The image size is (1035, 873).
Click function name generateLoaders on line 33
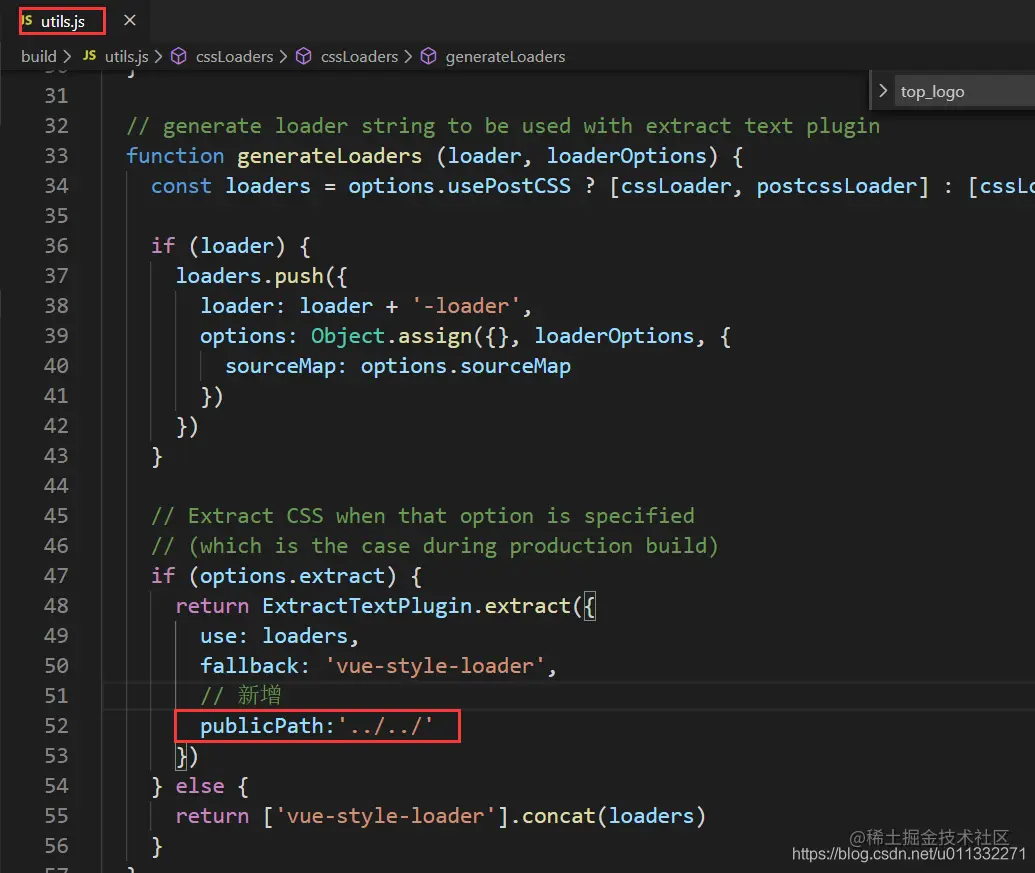(x=329, y=156)
